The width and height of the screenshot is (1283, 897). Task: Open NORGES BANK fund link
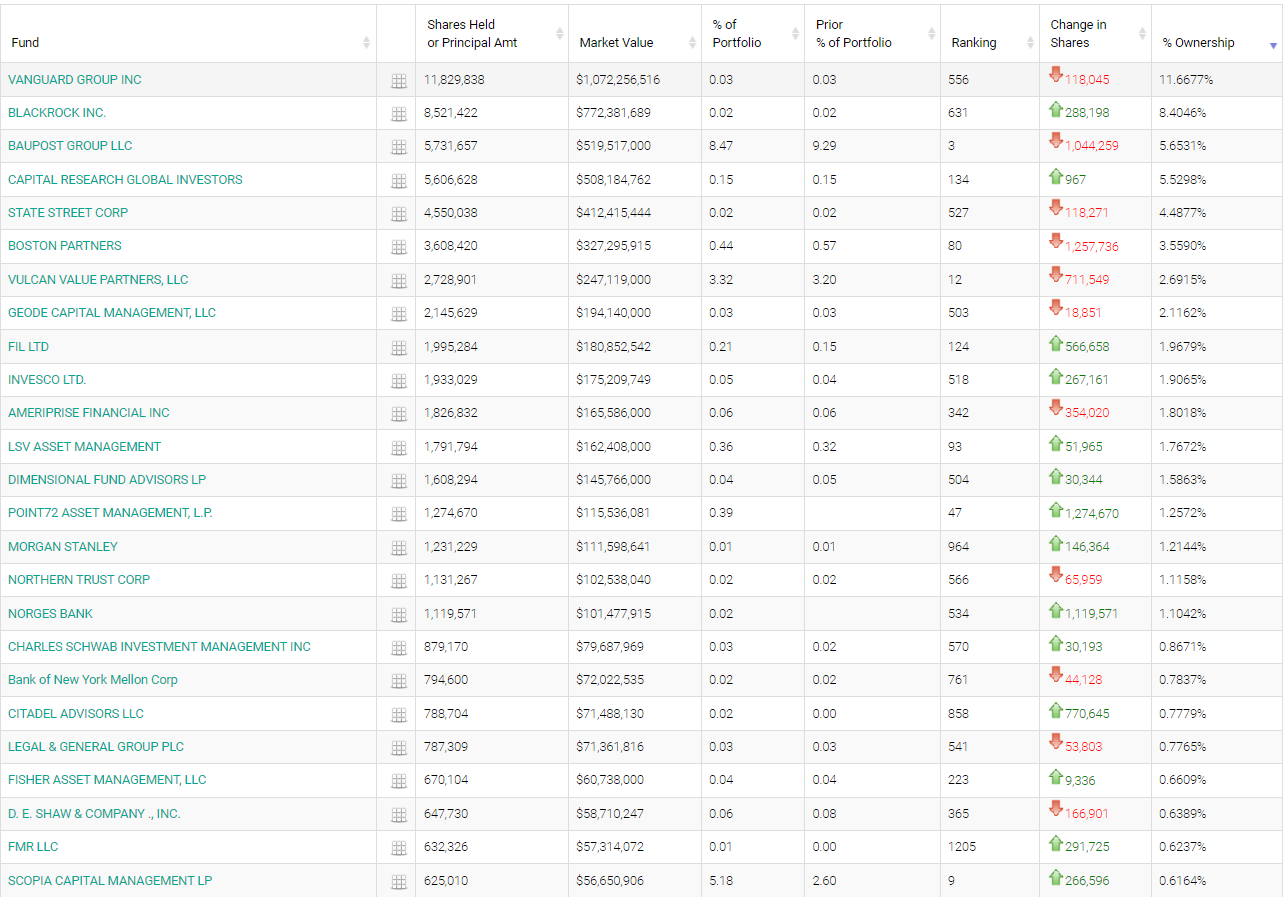[x=50, y=614]
